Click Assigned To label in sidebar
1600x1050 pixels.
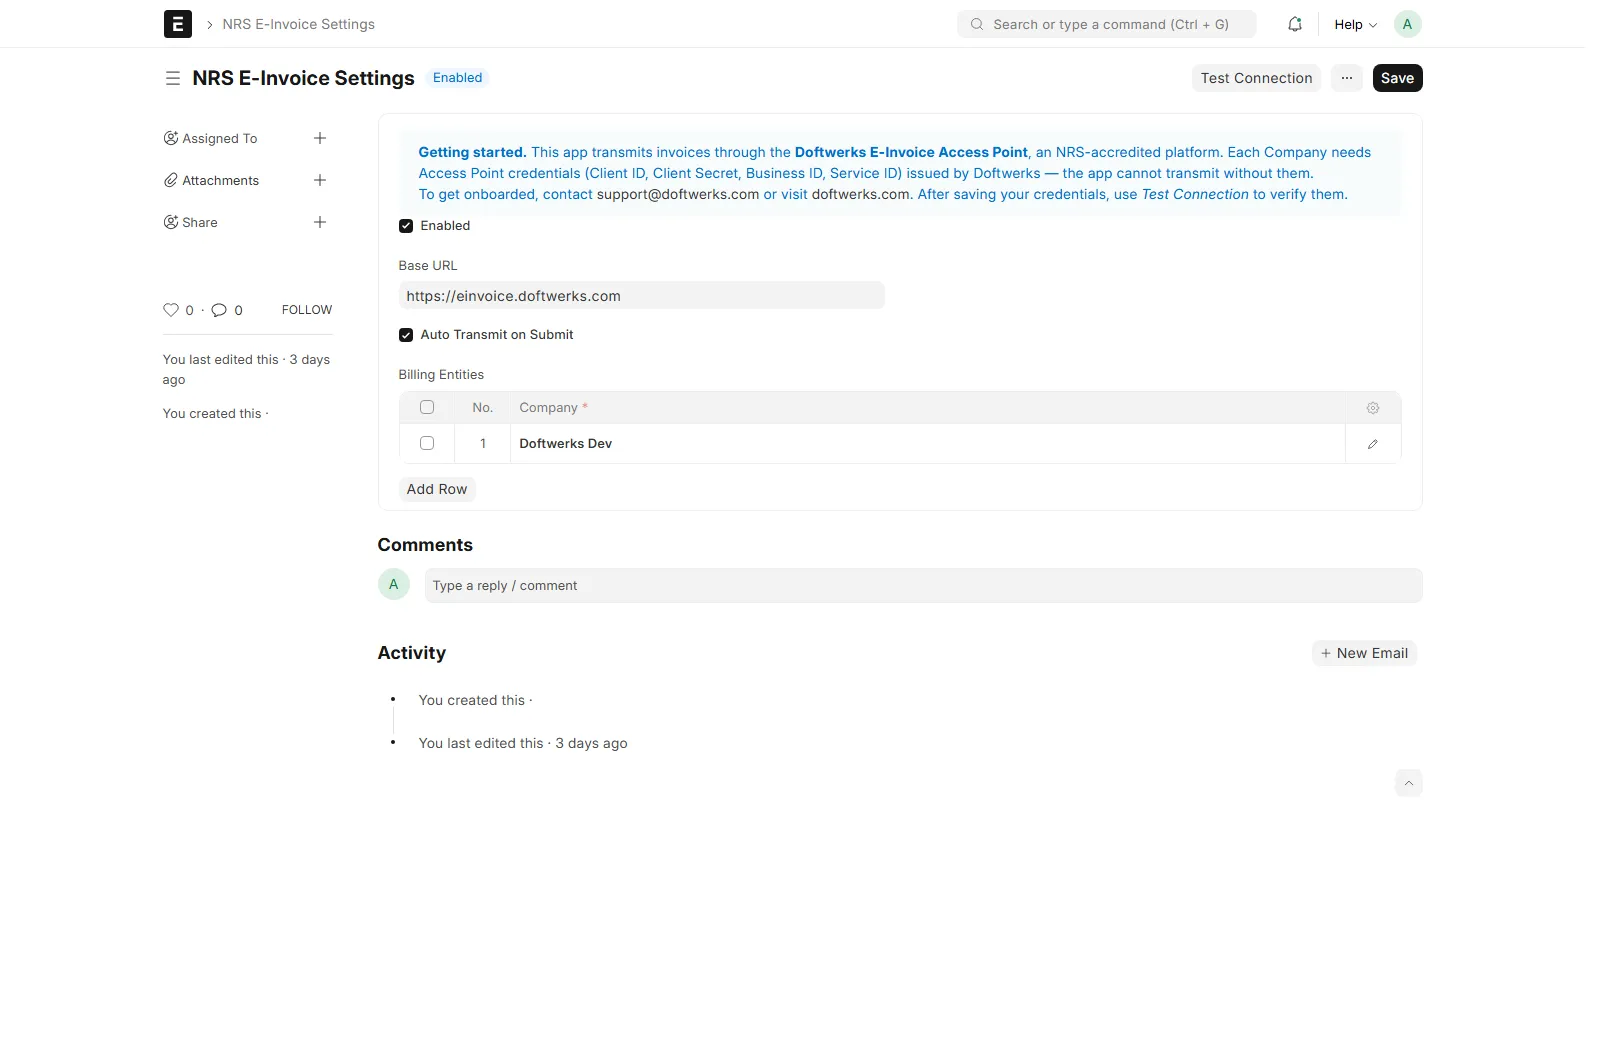pos(220,139)
